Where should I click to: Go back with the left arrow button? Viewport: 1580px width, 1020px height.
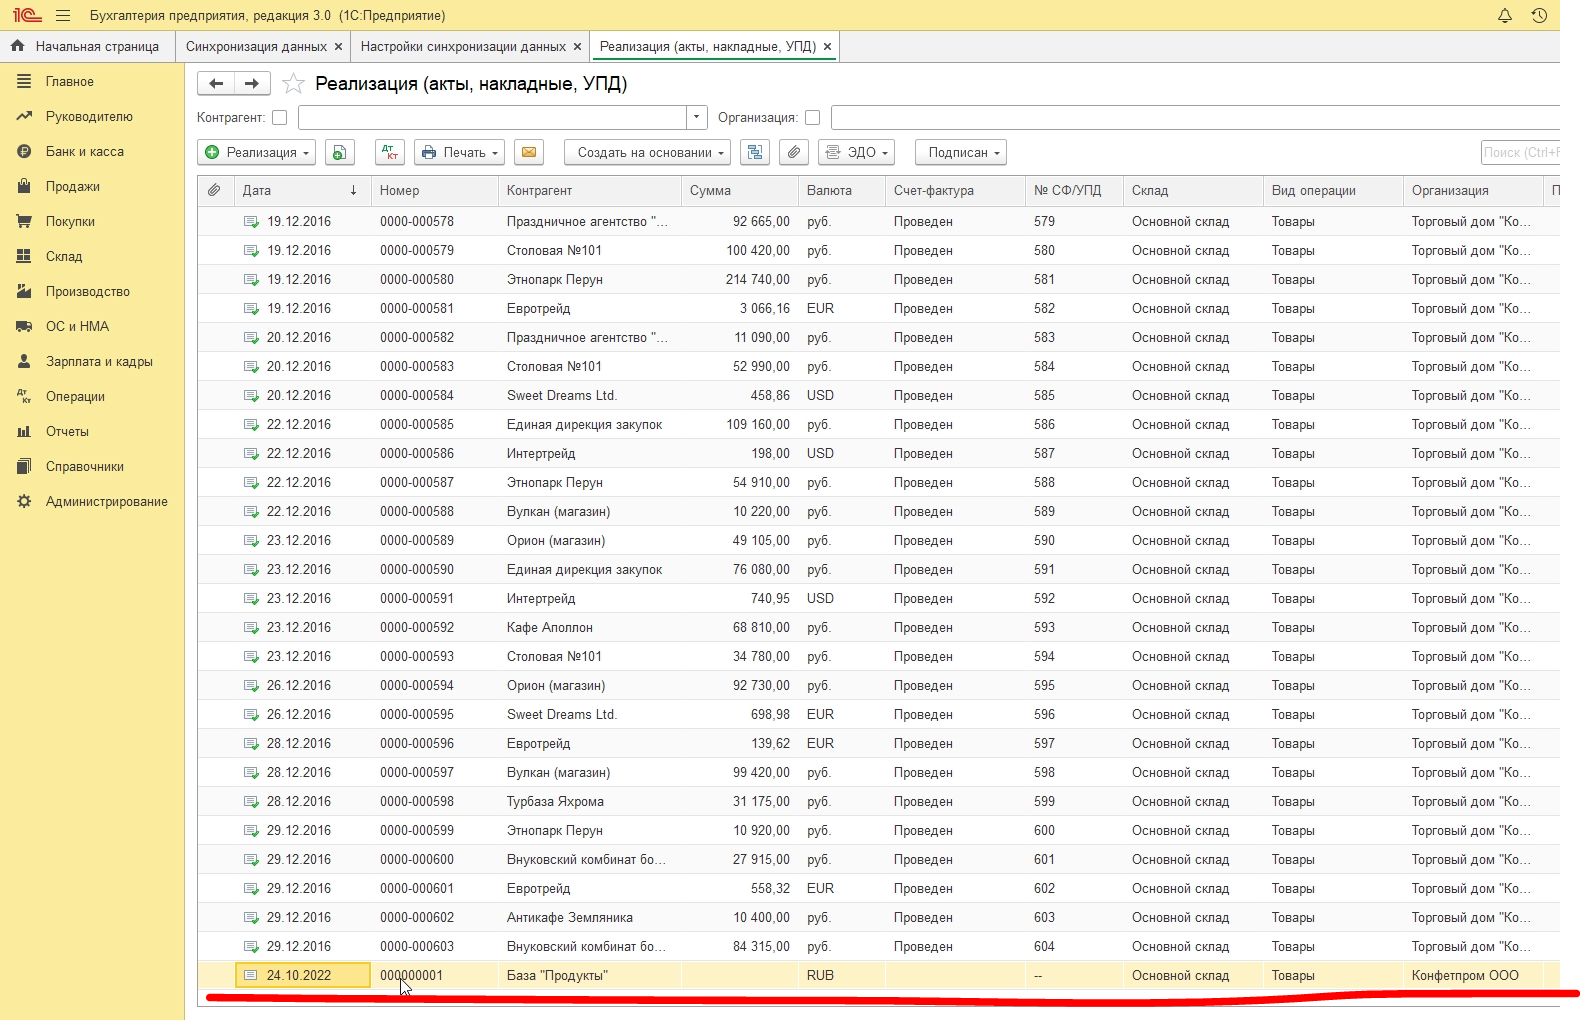click(216, 84)
